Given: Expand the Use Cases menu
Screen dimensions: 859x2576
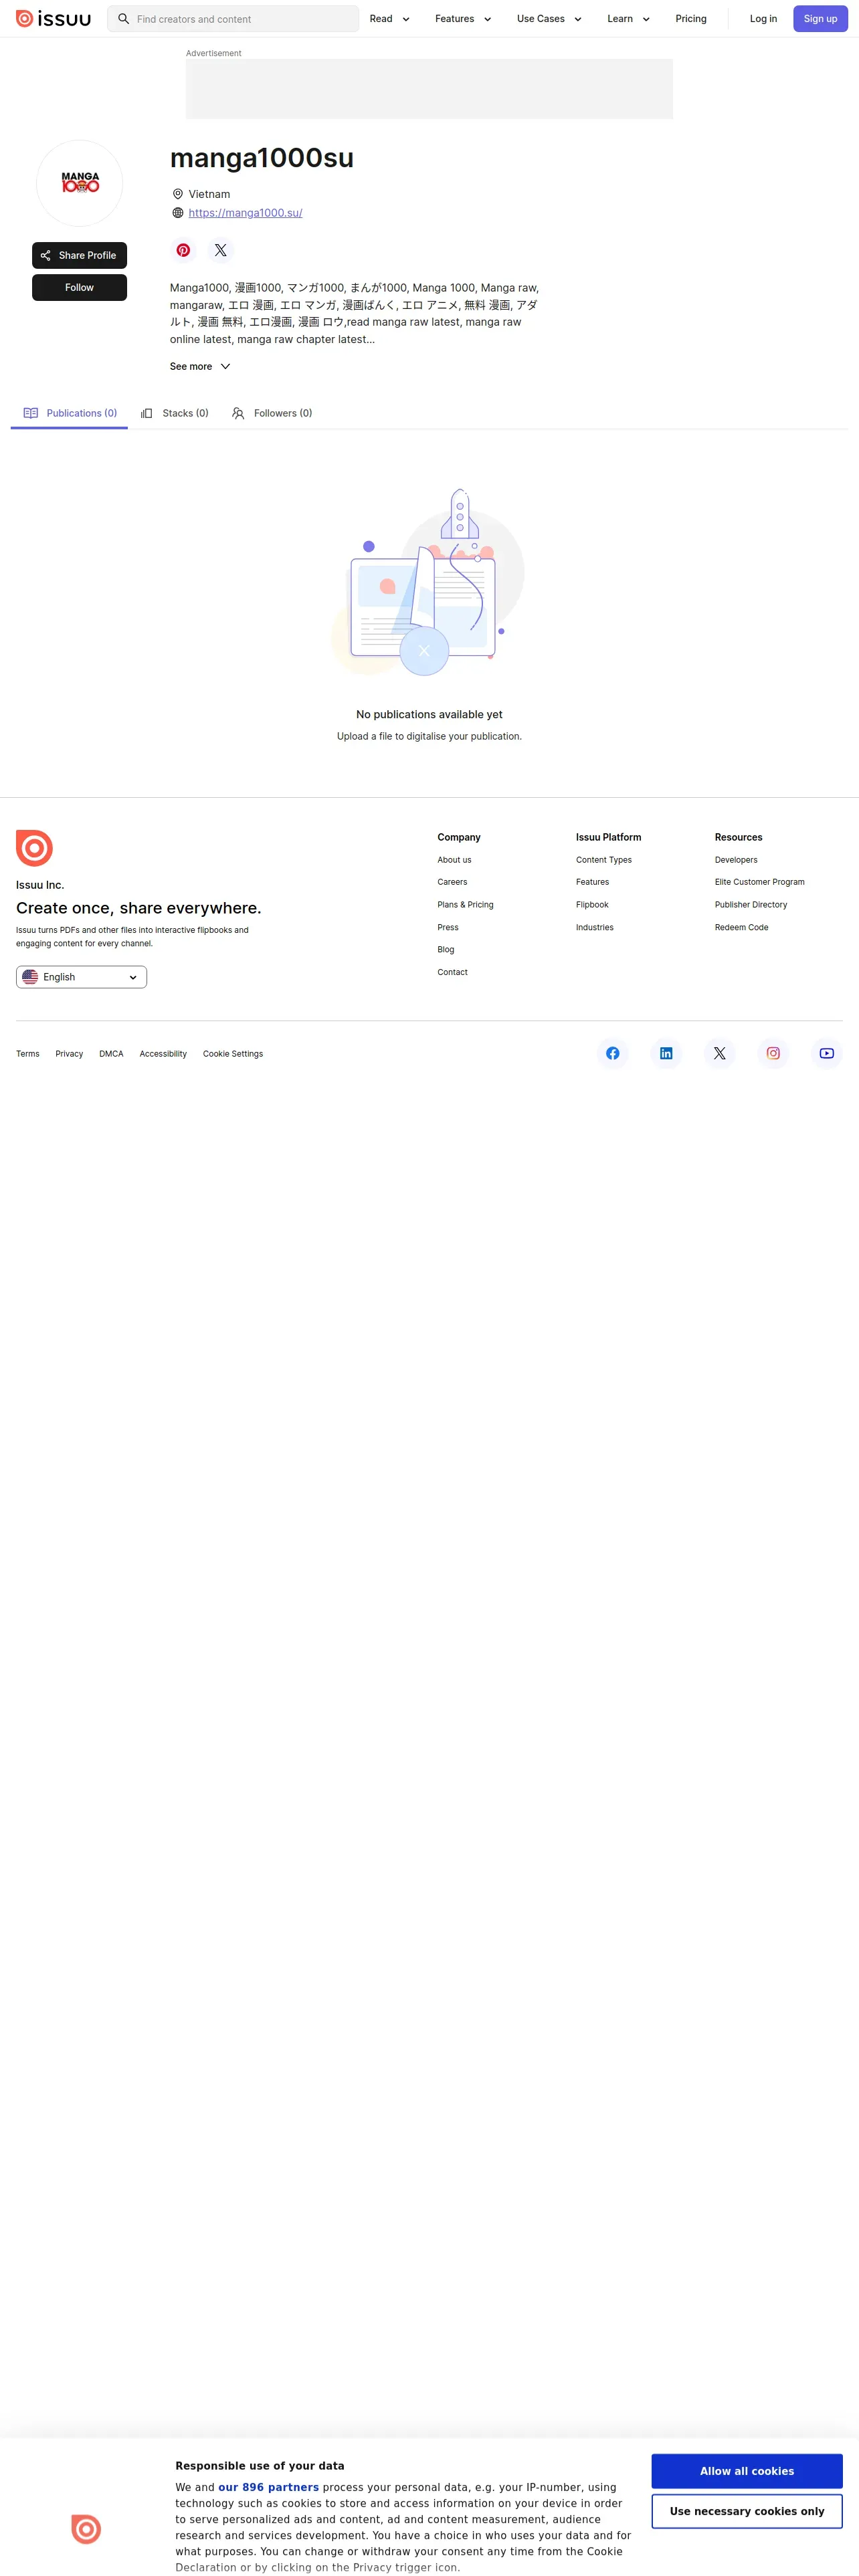Looking at the screenshot, I should [x=549, y=19].
